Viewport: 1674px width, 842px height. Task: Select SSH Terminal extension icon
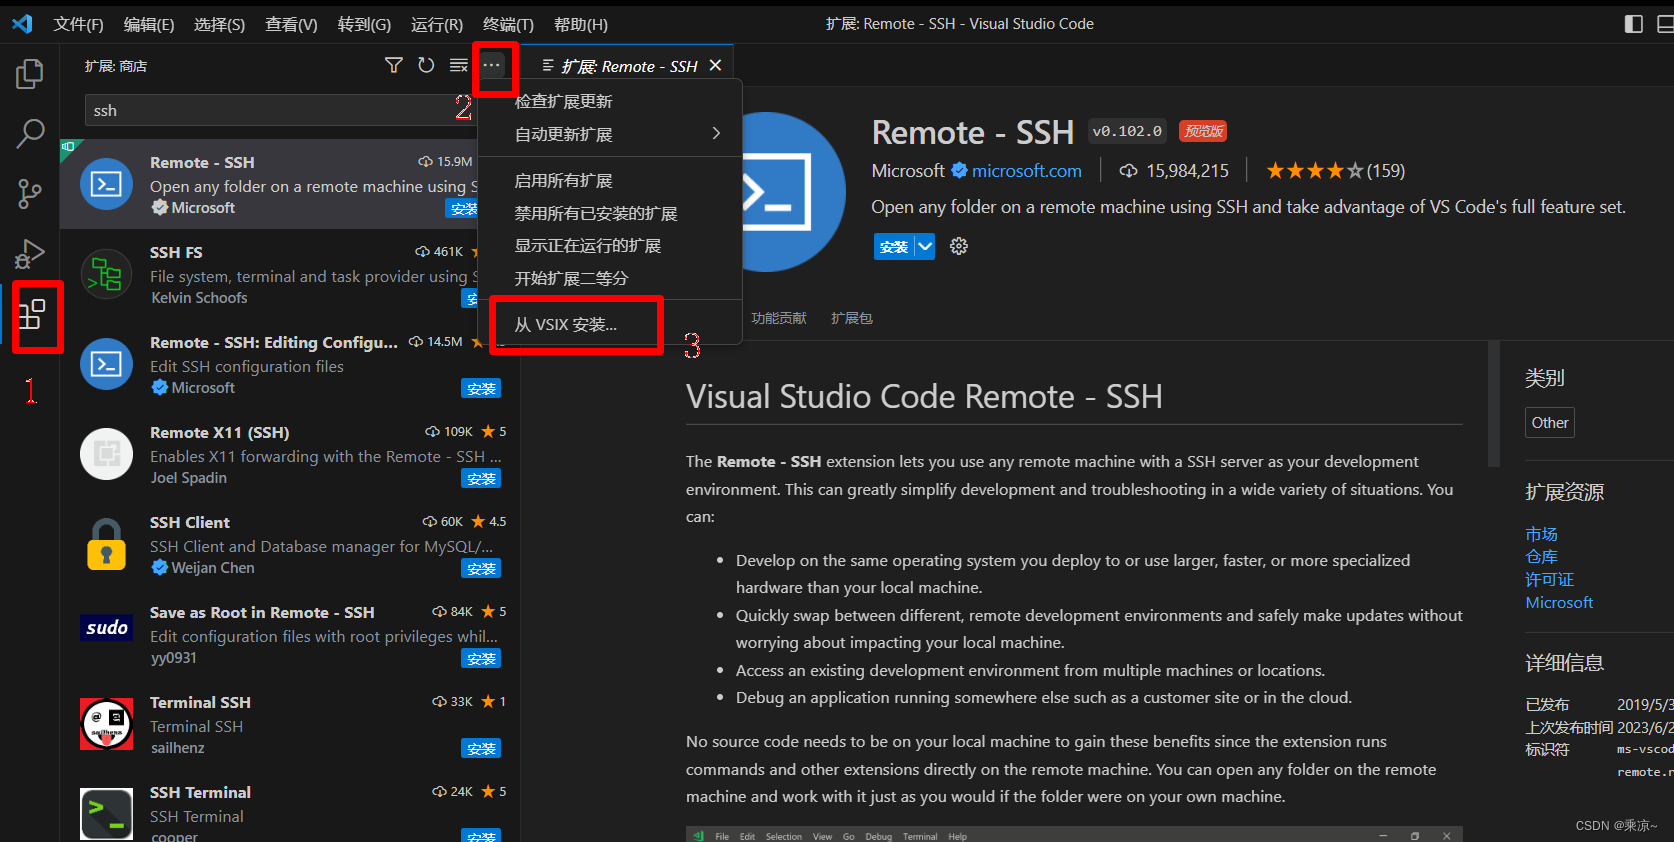click(x=106, y=814)
